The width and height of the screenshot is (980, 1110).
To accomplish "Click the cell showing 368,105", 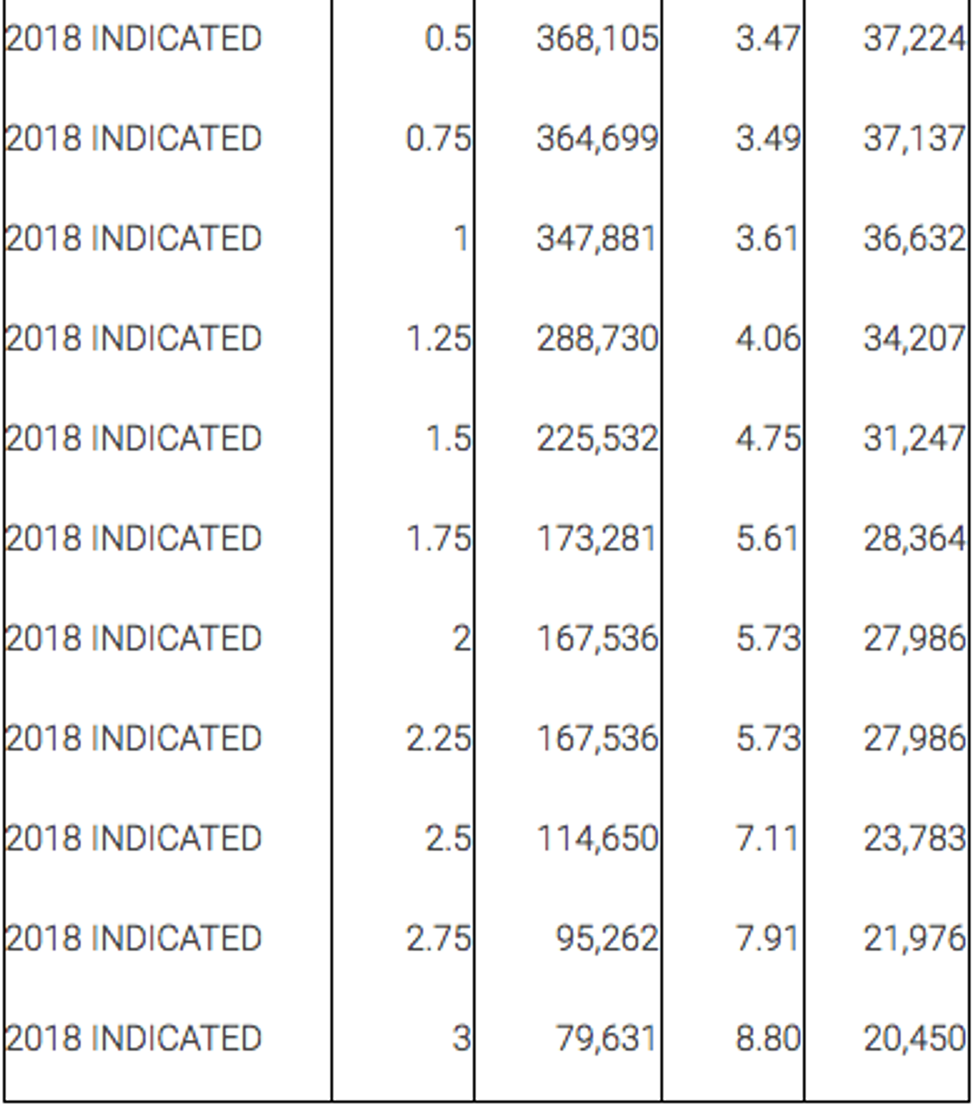I will pos(597,40).
